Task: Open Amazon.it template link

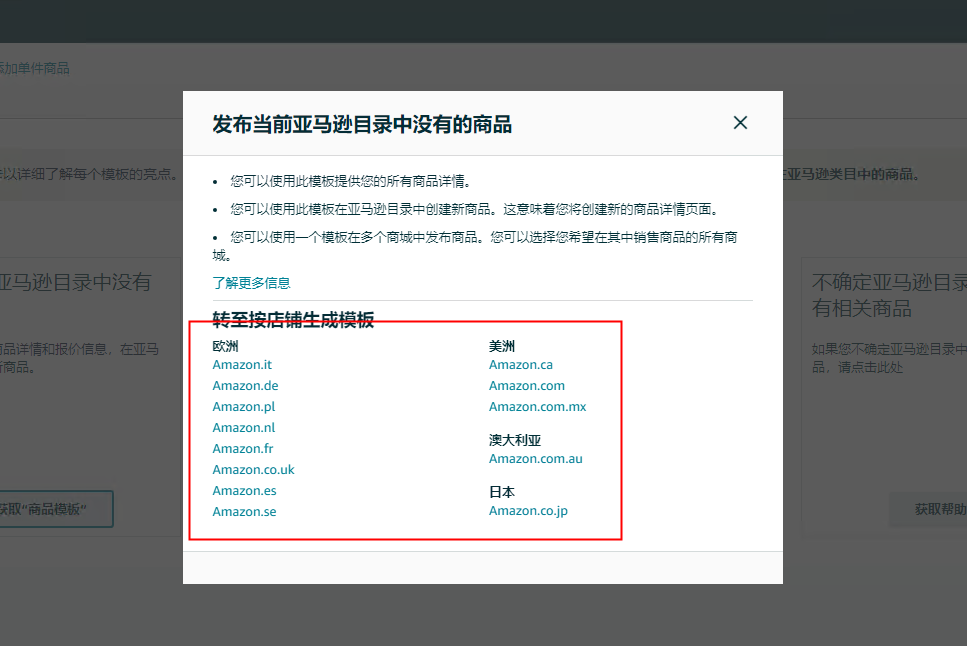Action: [x=242, y=365]
